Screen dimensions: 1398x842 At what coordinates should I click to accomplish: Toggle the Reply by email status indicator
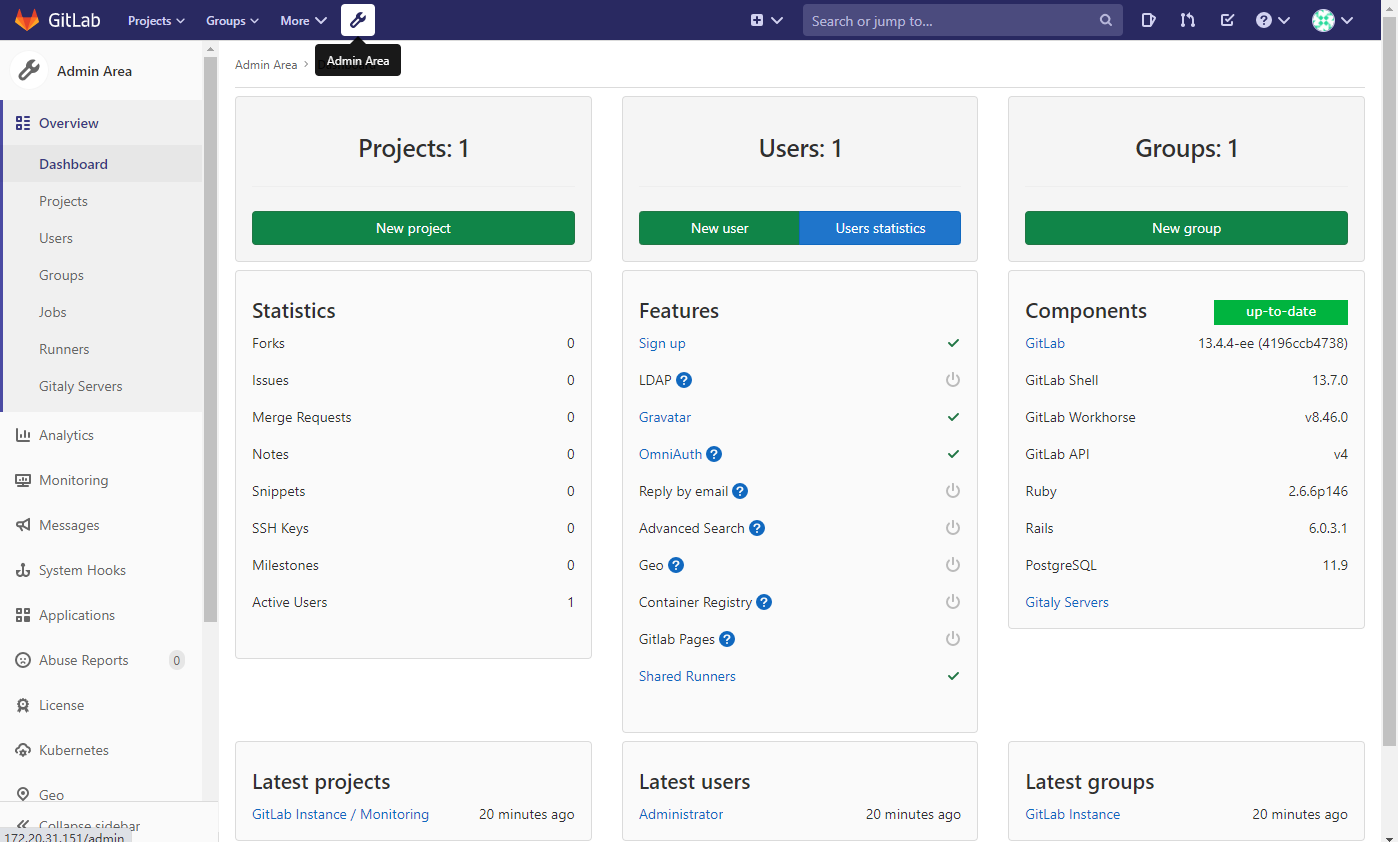click(952, 491)
